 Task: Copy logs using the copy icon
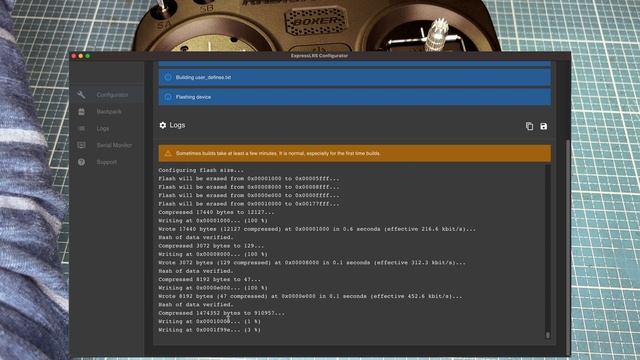529,126
